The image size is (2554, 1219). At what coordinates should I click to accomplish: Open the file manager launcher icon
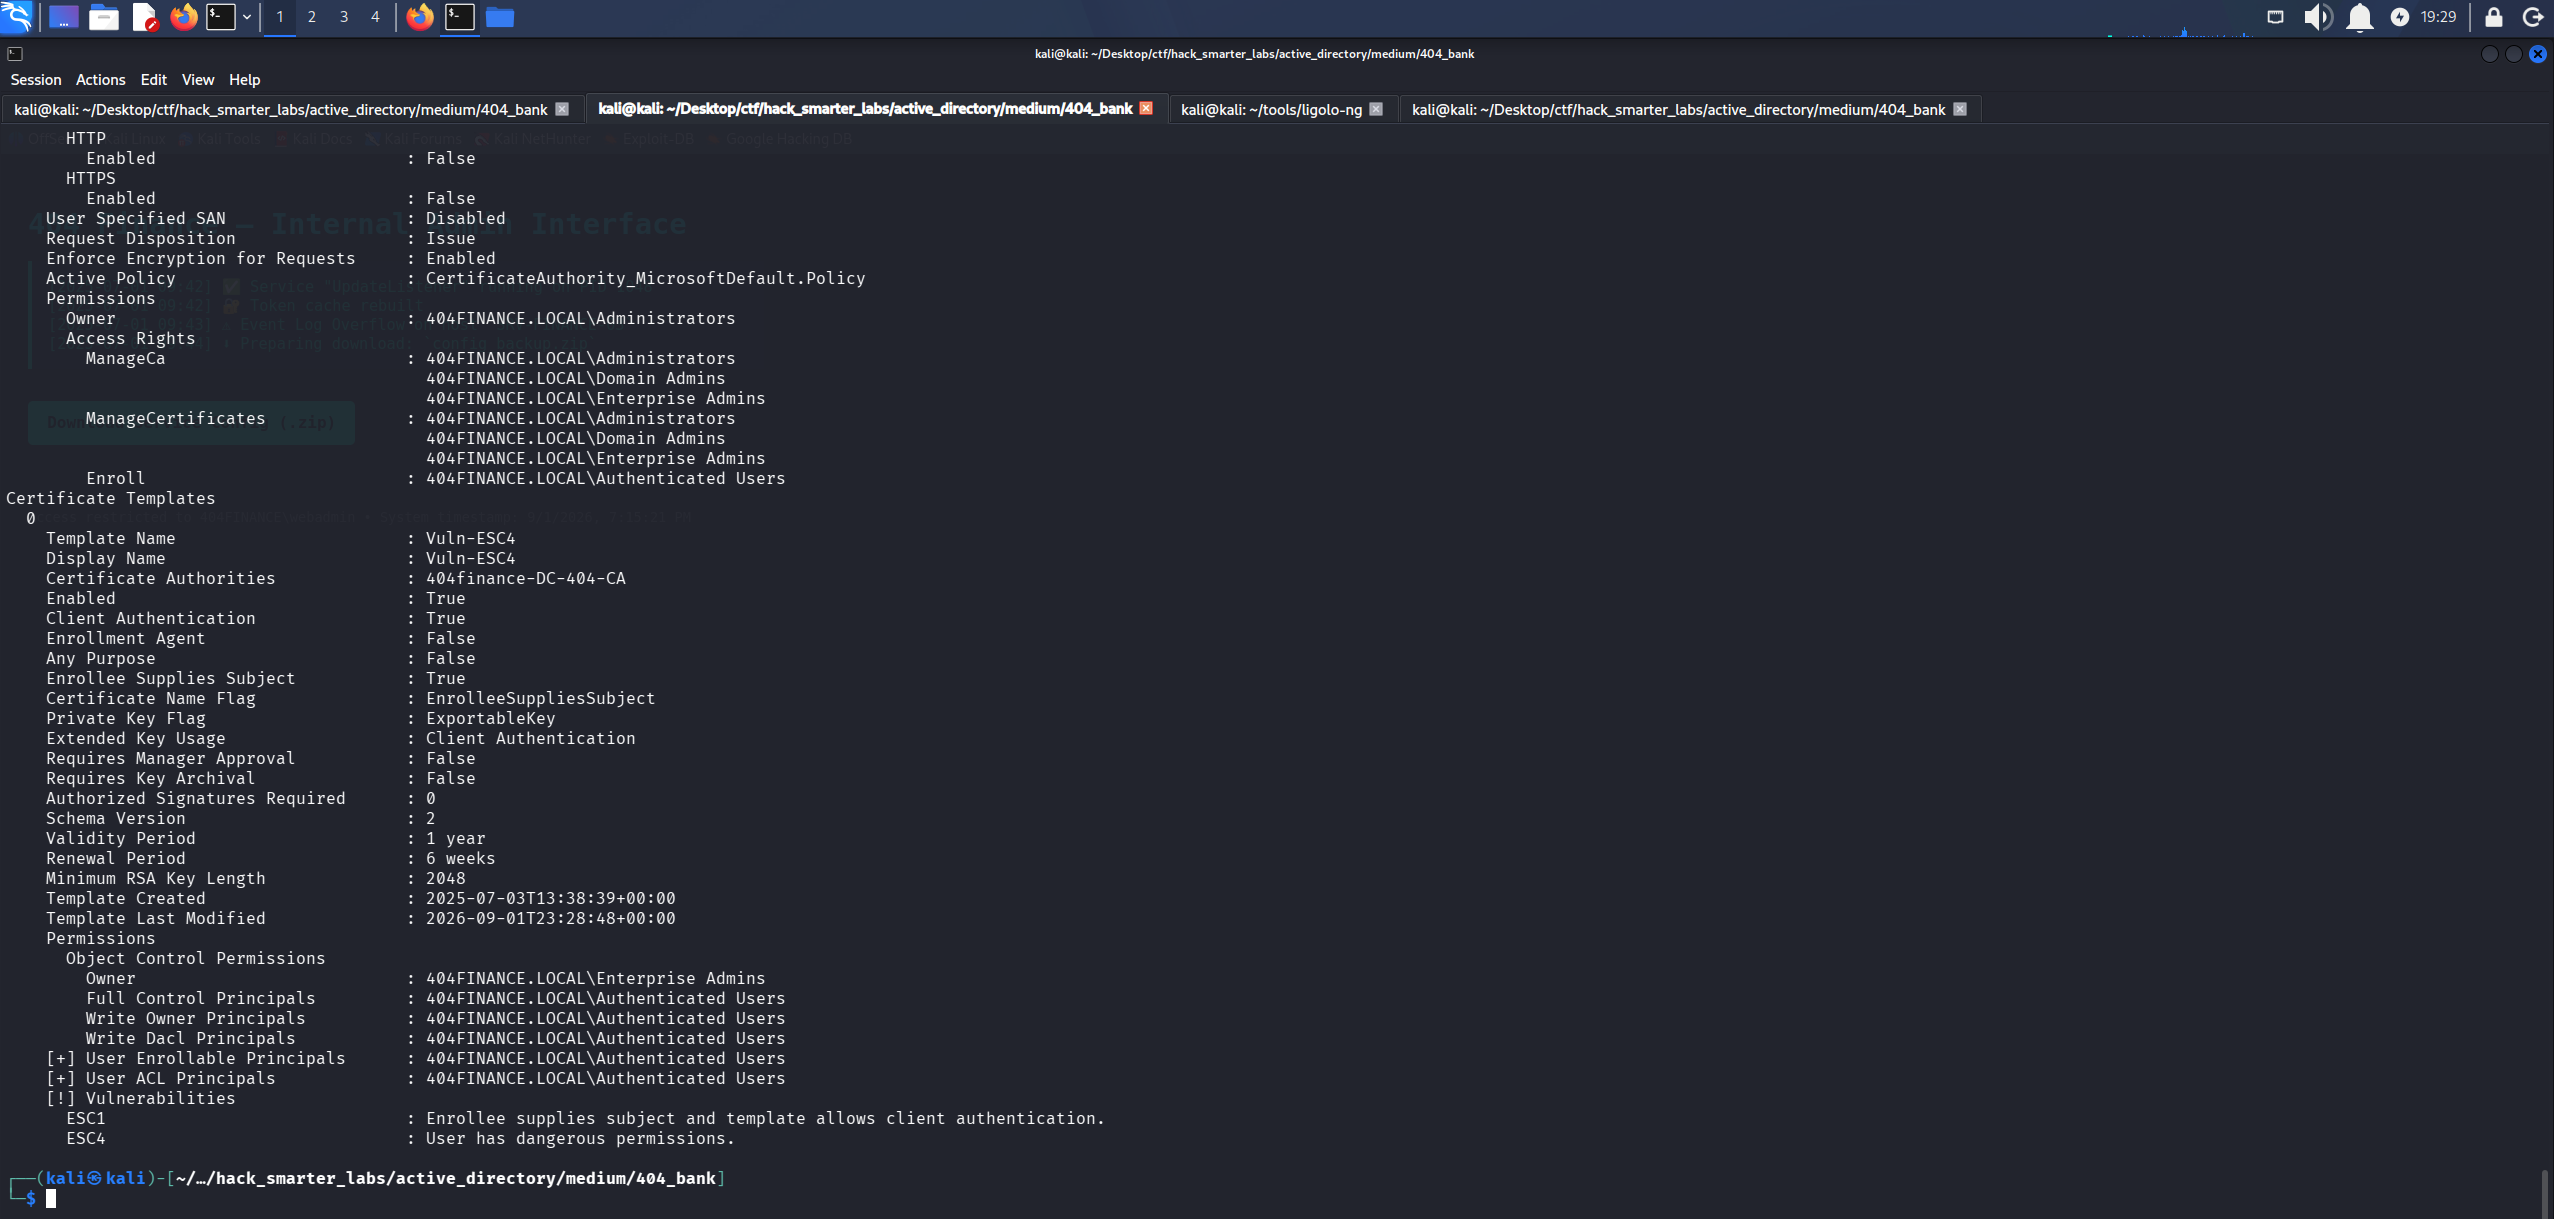[x=104, y=17]
